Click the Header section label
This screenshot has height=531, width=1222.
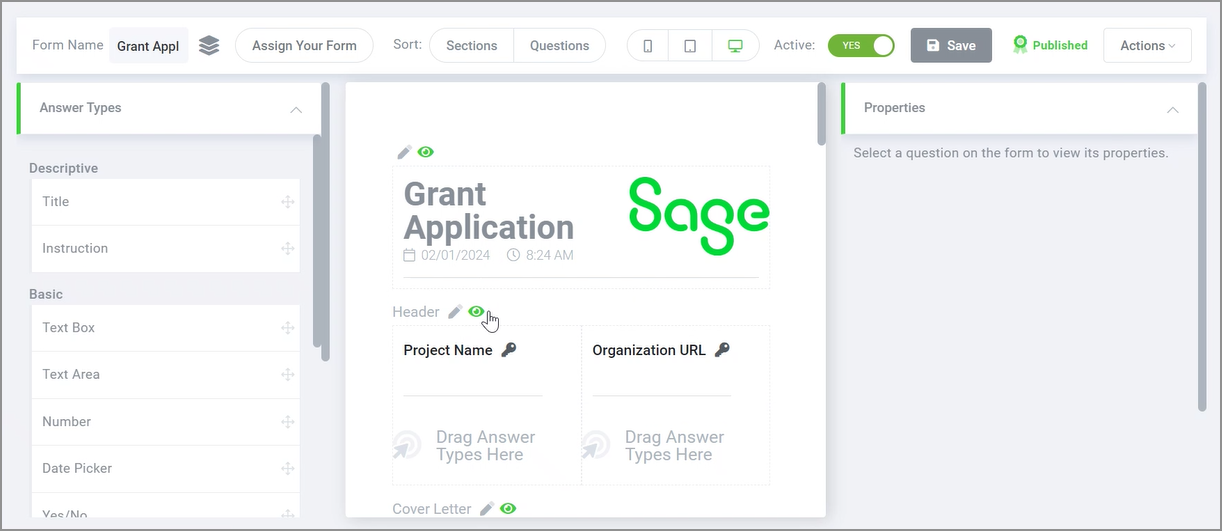tap(416, 312)
